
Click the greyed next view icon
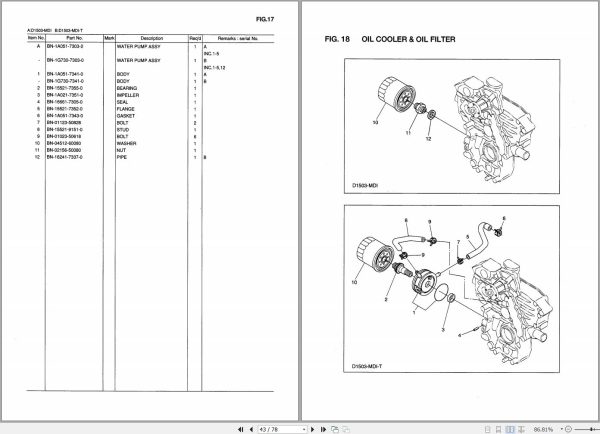pos(346,429)
